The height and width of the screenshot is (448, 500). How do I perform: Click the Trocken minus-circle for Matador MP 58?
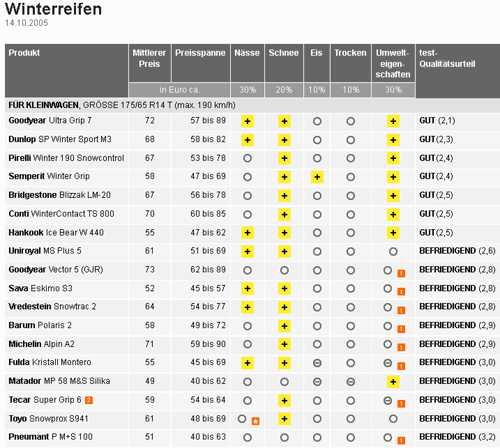350,382
